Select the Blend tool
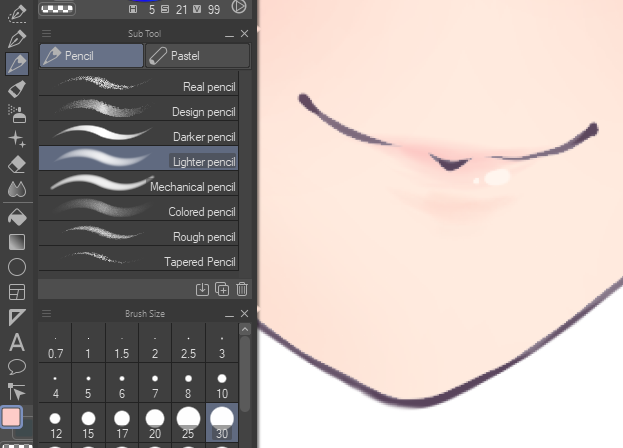The image size is (623, 448). (x=17, y=189)
